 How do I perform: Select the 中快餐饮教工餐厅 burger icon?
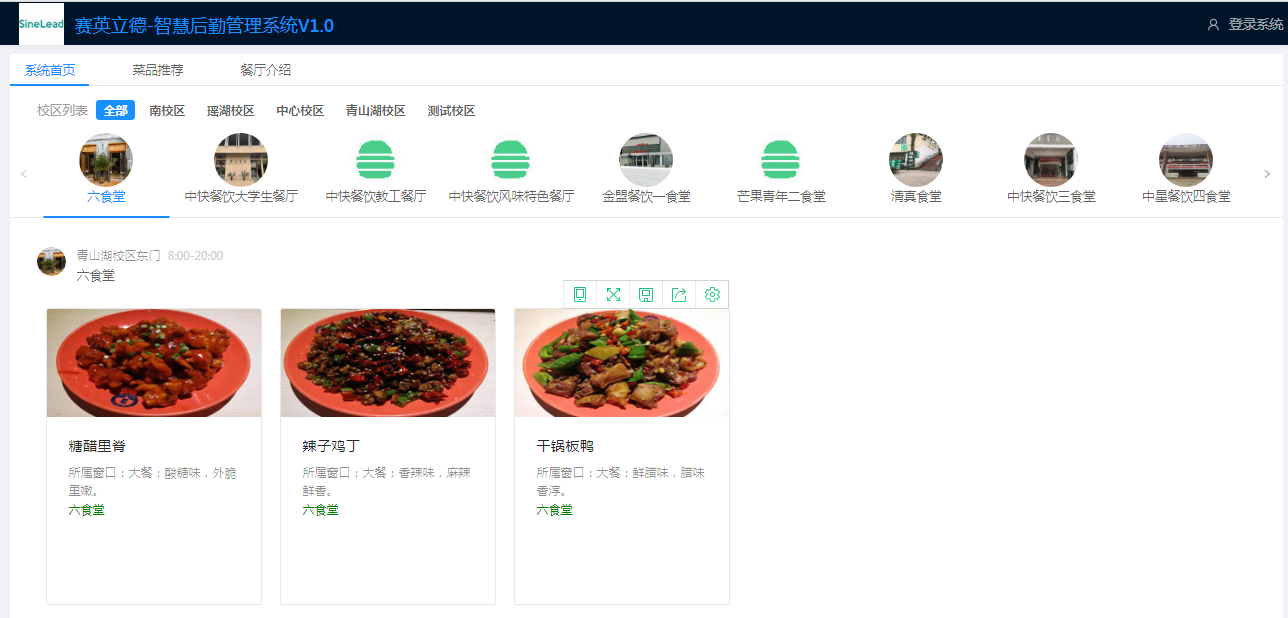point(376,160)
